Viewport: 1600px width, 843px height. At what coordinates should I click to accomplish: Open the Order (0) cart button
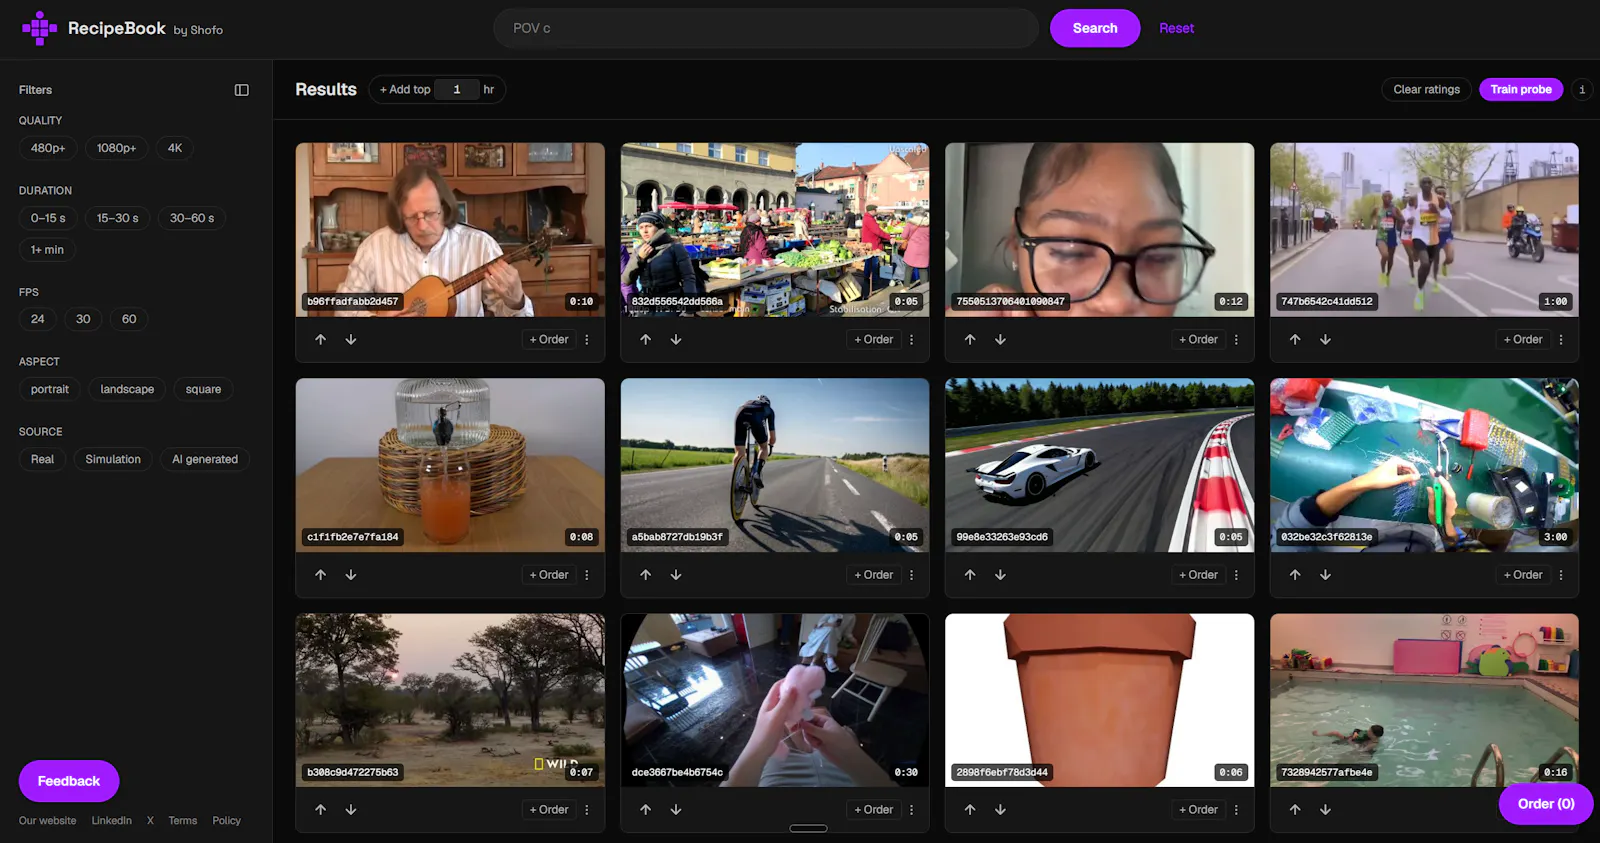pos(1546,804)
